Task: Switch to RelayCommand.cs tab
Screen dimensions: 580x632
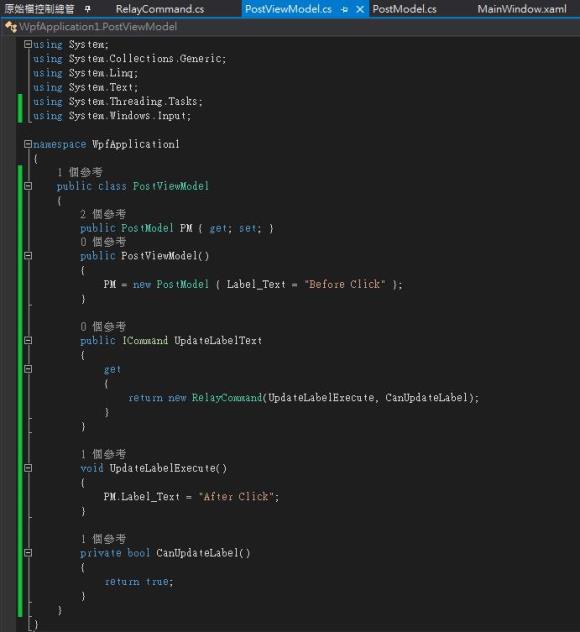Action: click(x=160, y=9)
